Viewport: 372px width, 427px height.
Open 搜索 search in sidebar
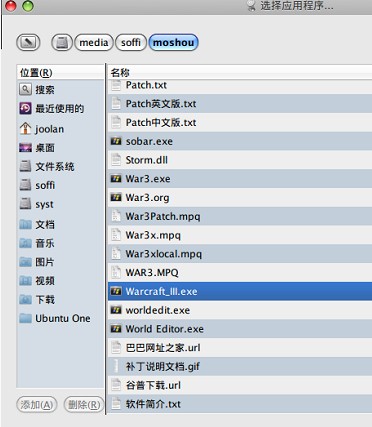click(60, 89)
